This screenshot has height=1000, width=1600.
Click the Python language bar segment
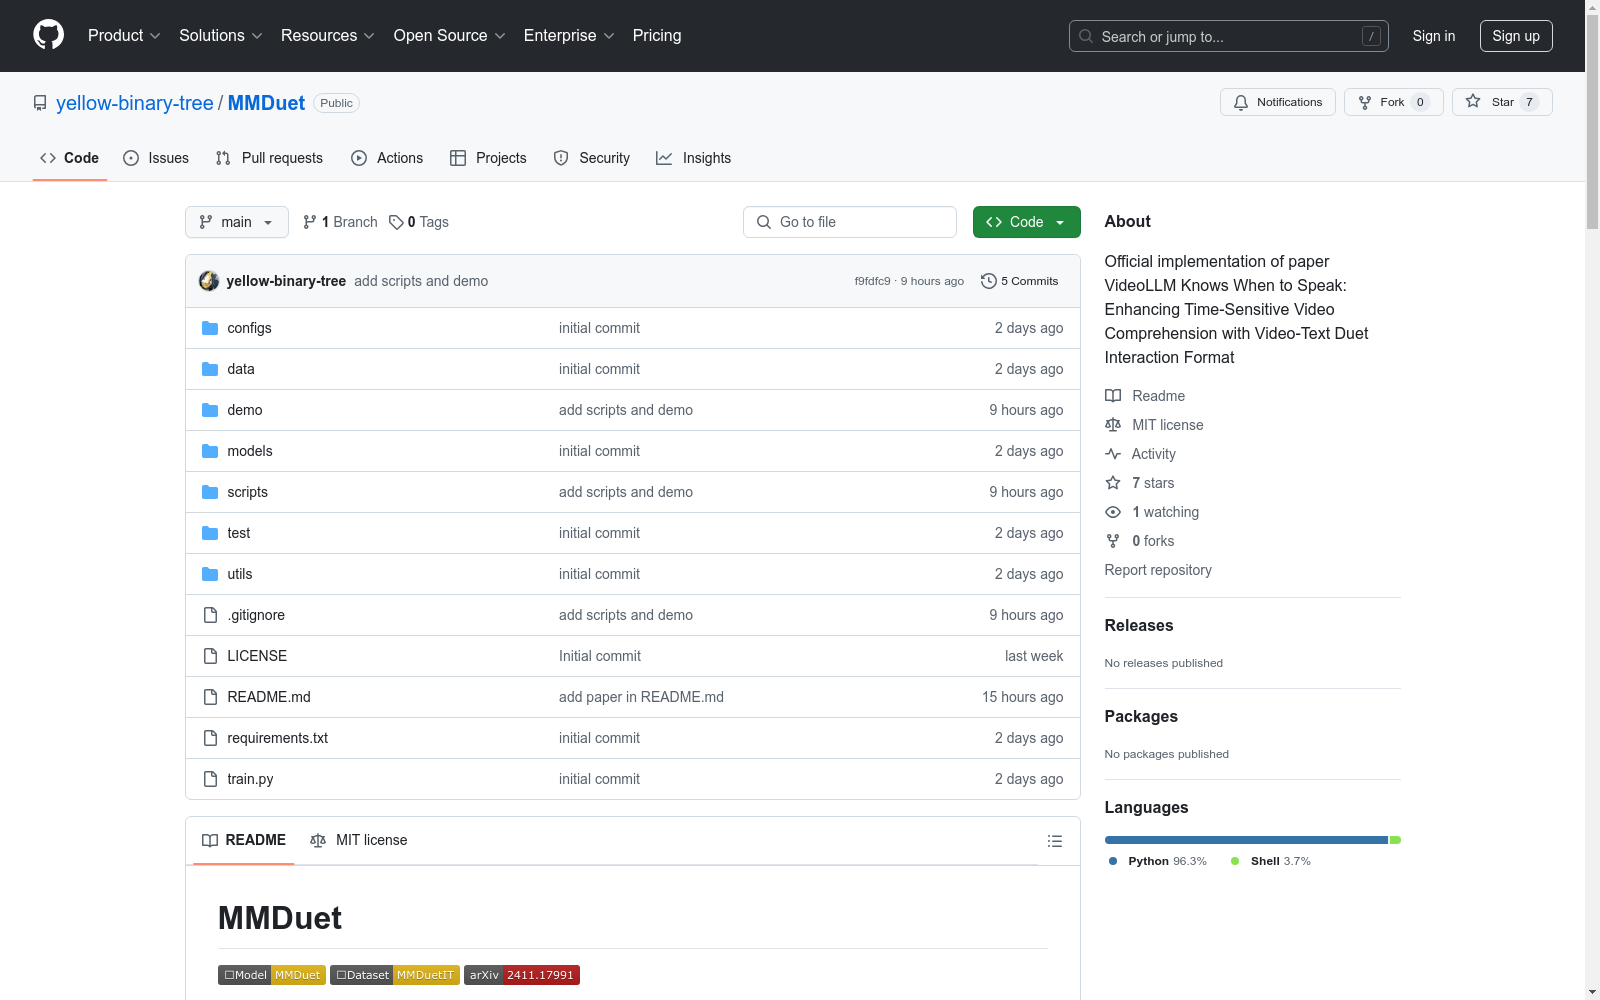[1246, 840]
